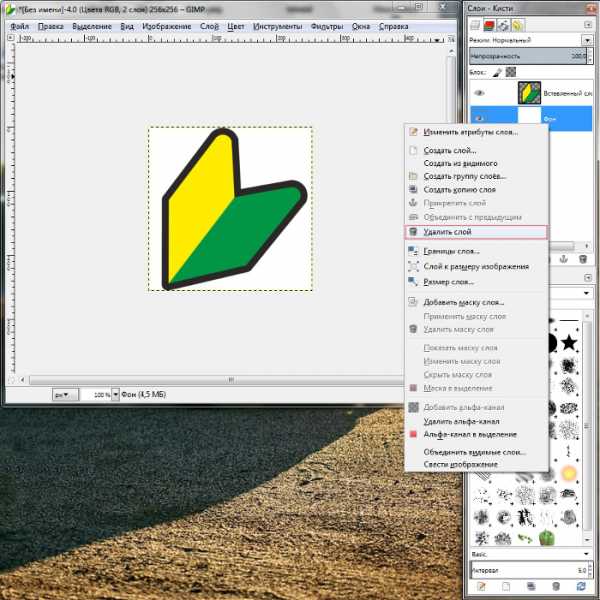Open the Справка menu

pos(393,26)
